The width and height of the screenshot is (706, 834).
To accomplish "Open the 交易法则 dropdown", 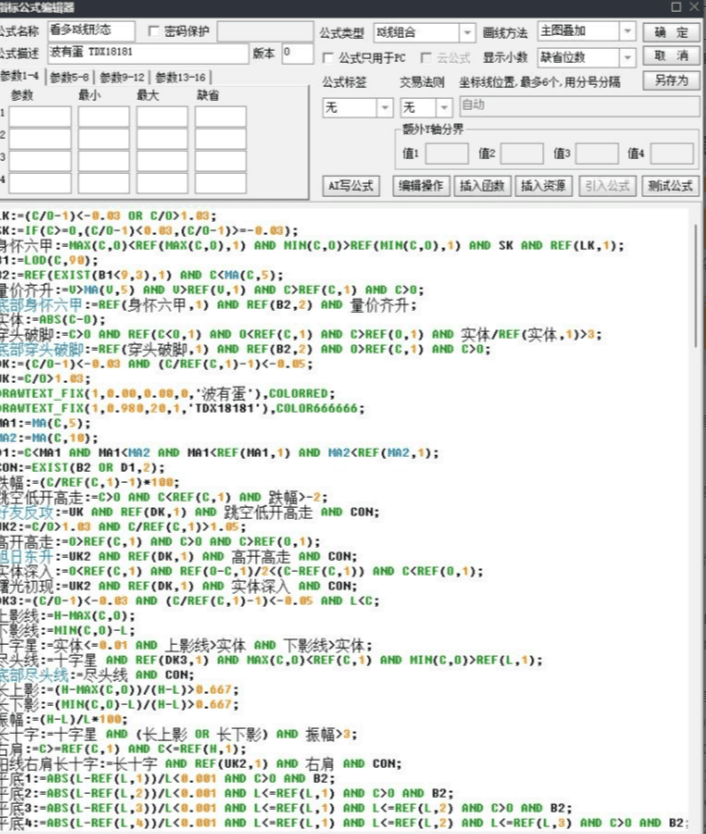I will coord(443,106).
